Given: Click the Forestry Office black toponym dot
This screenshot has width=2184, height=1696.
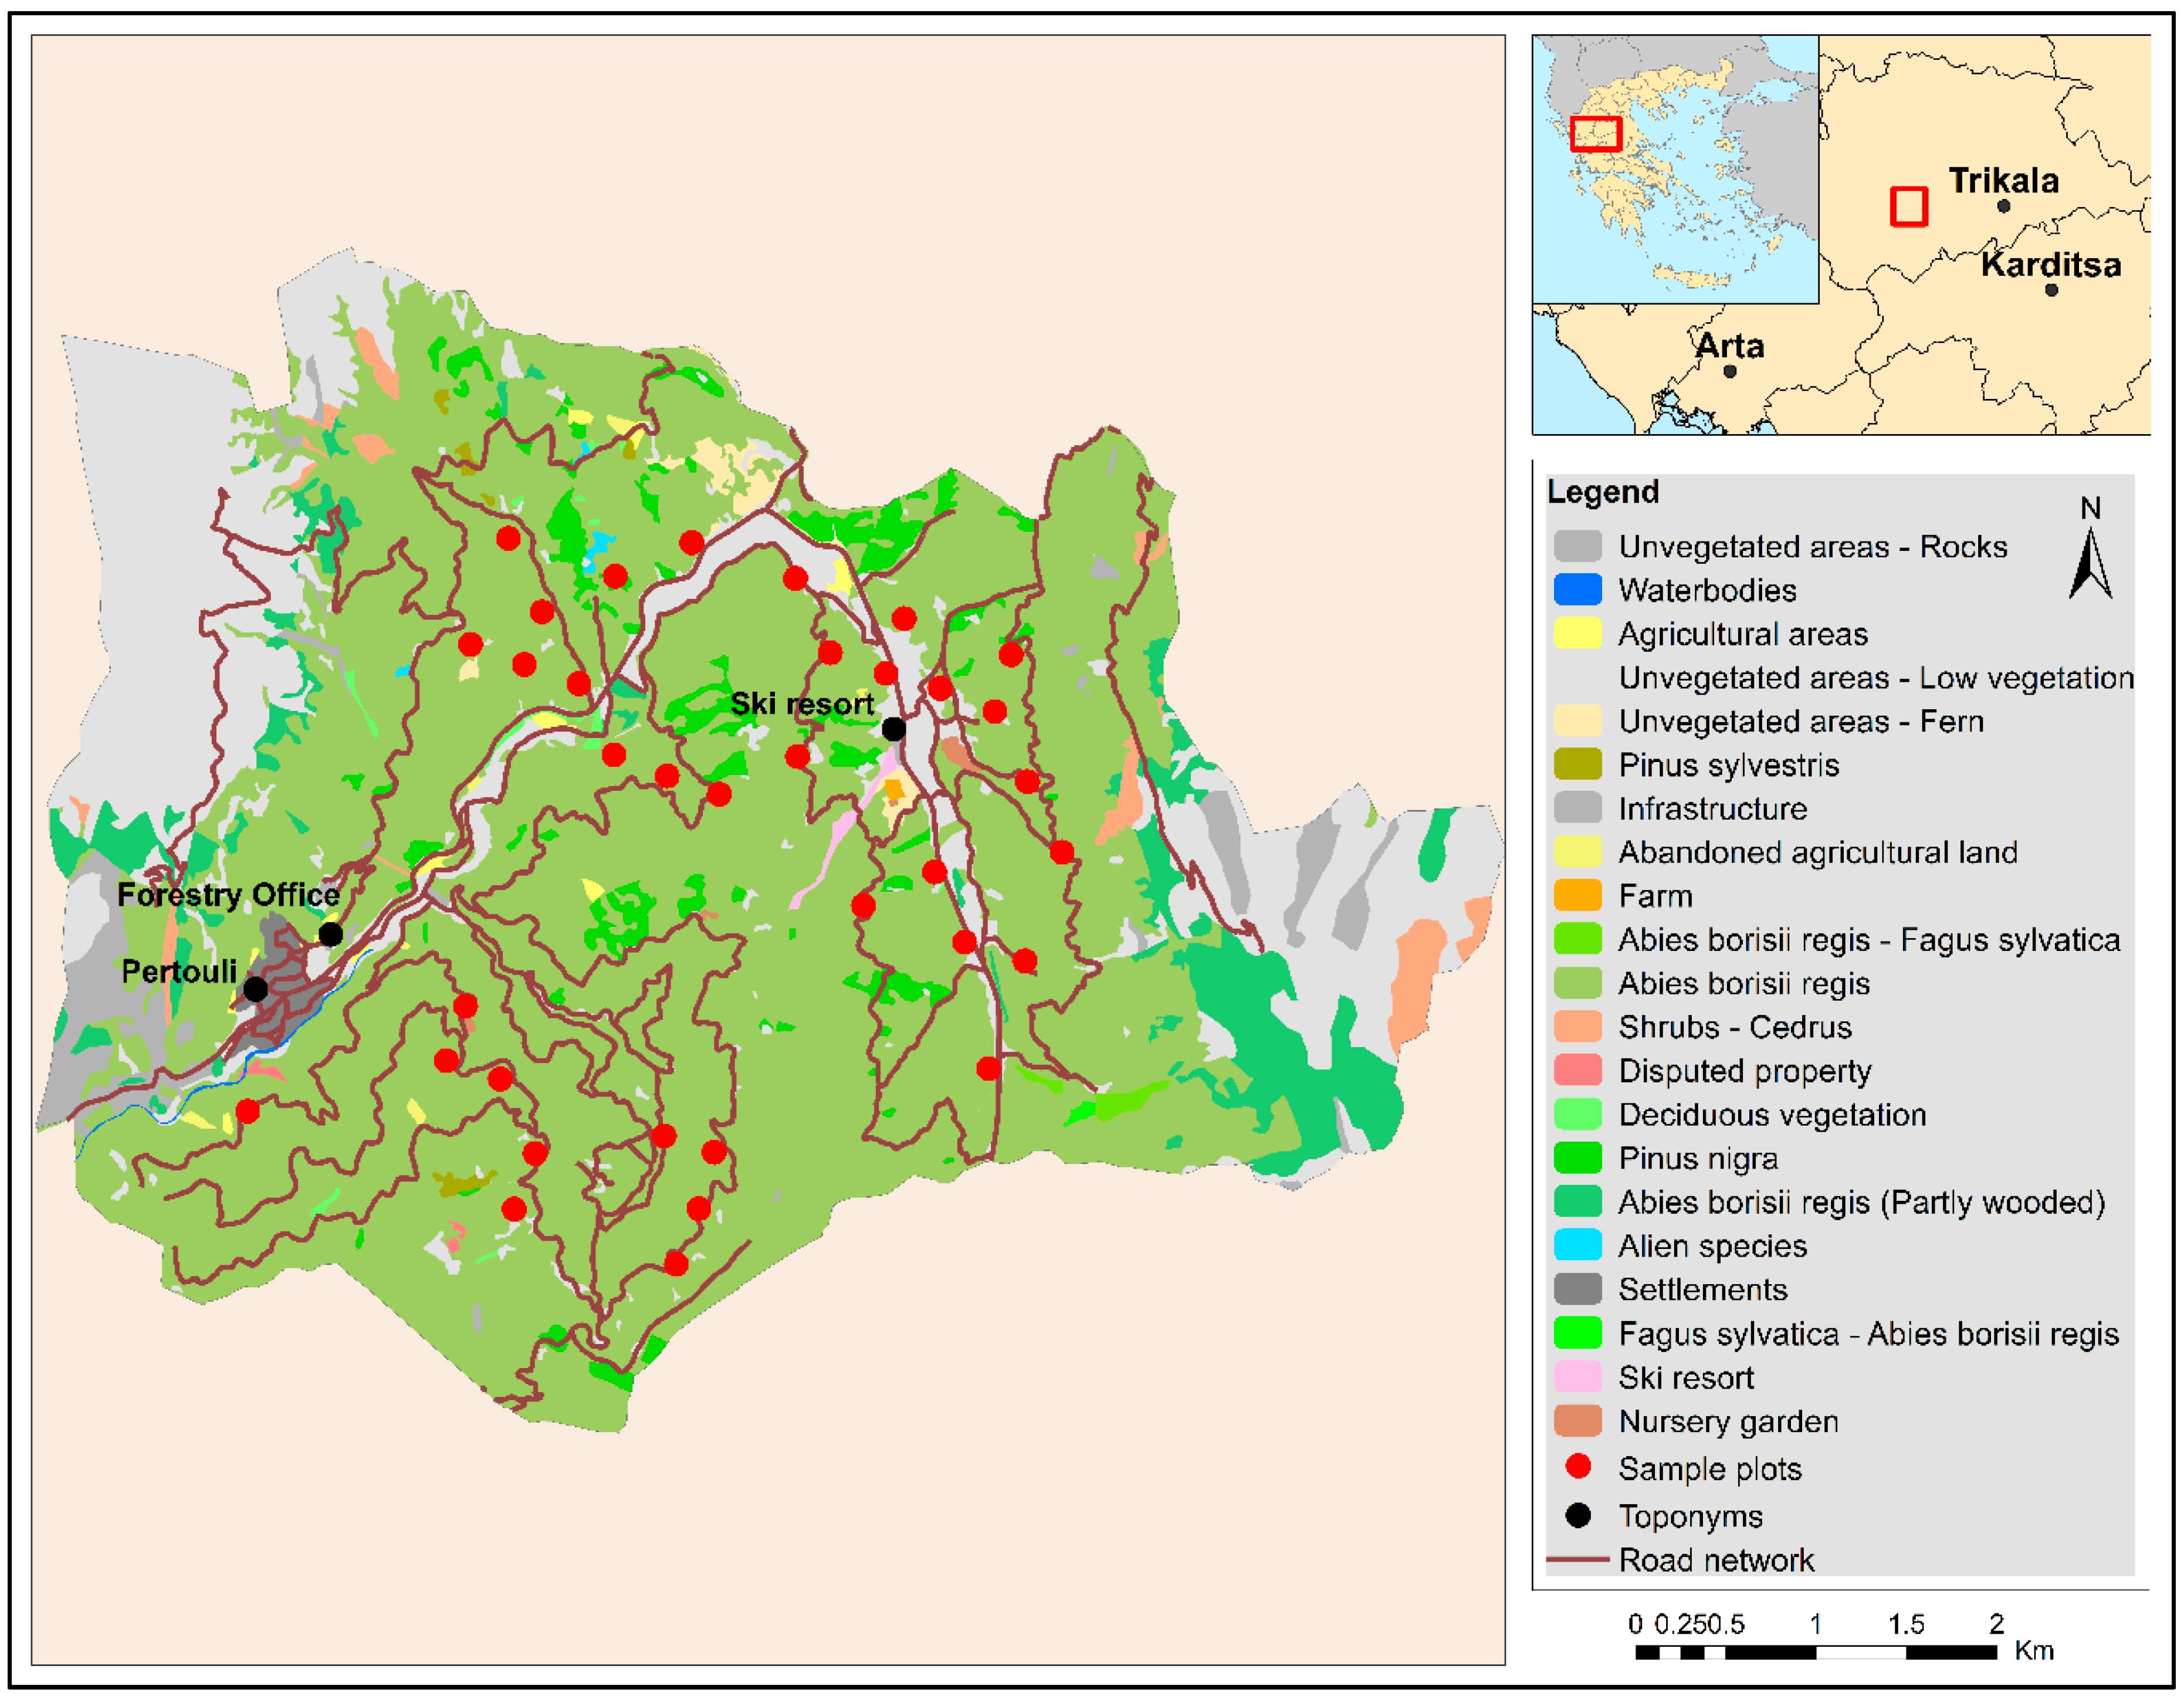Looking at the screenshot, I should 331,934.
